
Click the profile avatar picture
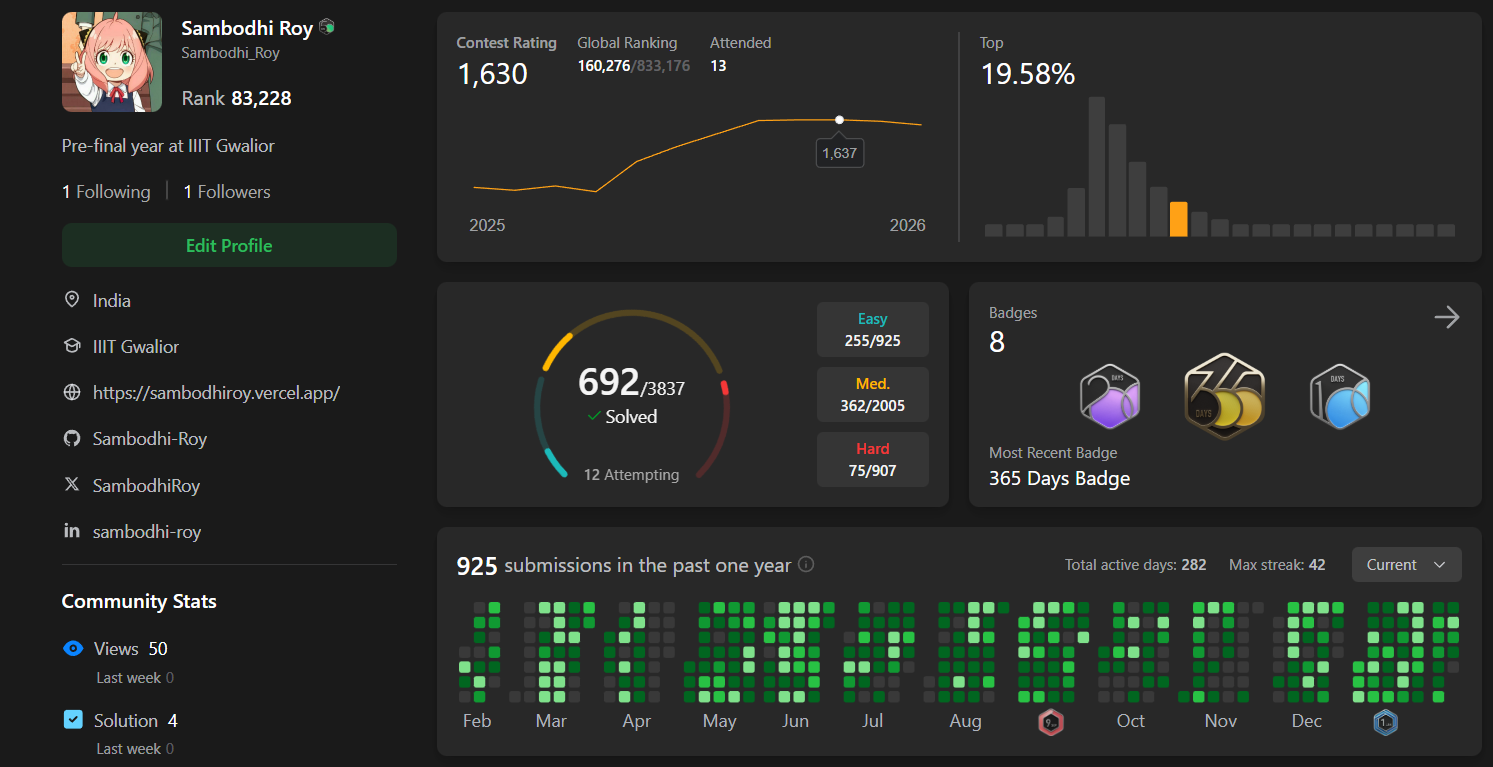(x=112, y=62)
